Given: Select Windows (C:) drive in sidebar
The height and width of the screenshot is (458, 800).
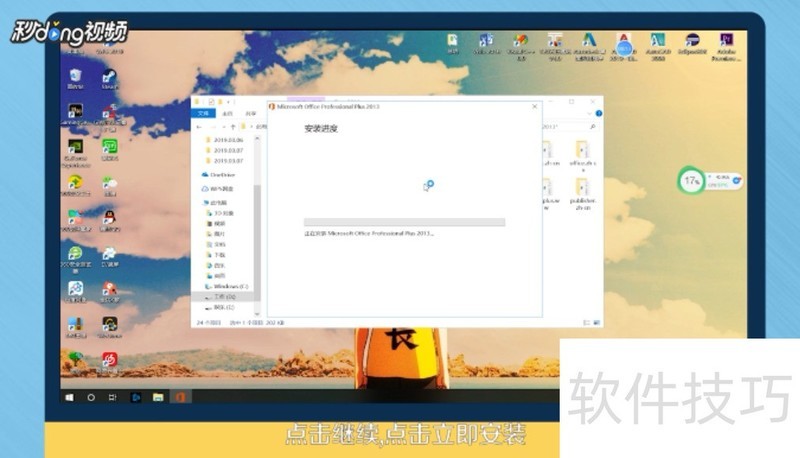Looking at the screenshot, I should pos(227,286).
